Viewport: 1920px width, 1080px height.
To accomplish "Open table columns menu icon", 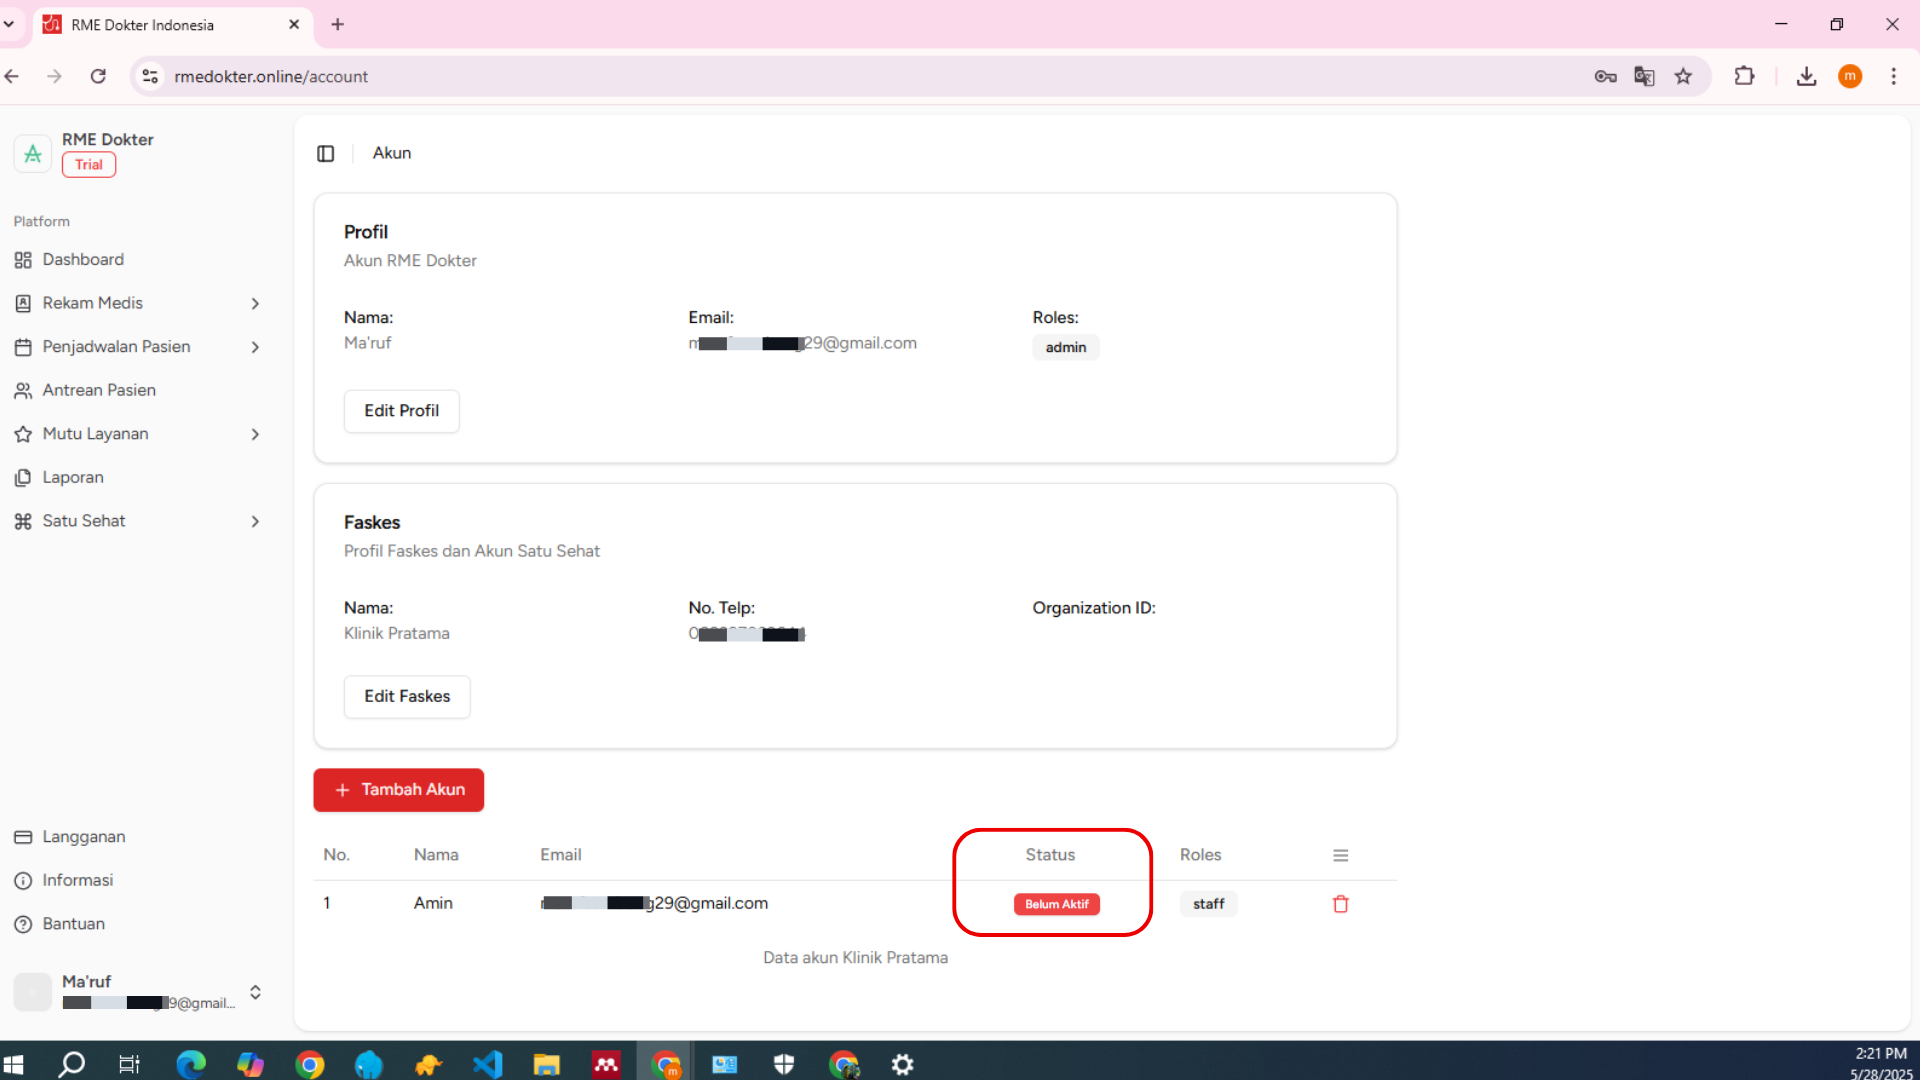I will coord(1341,856).
